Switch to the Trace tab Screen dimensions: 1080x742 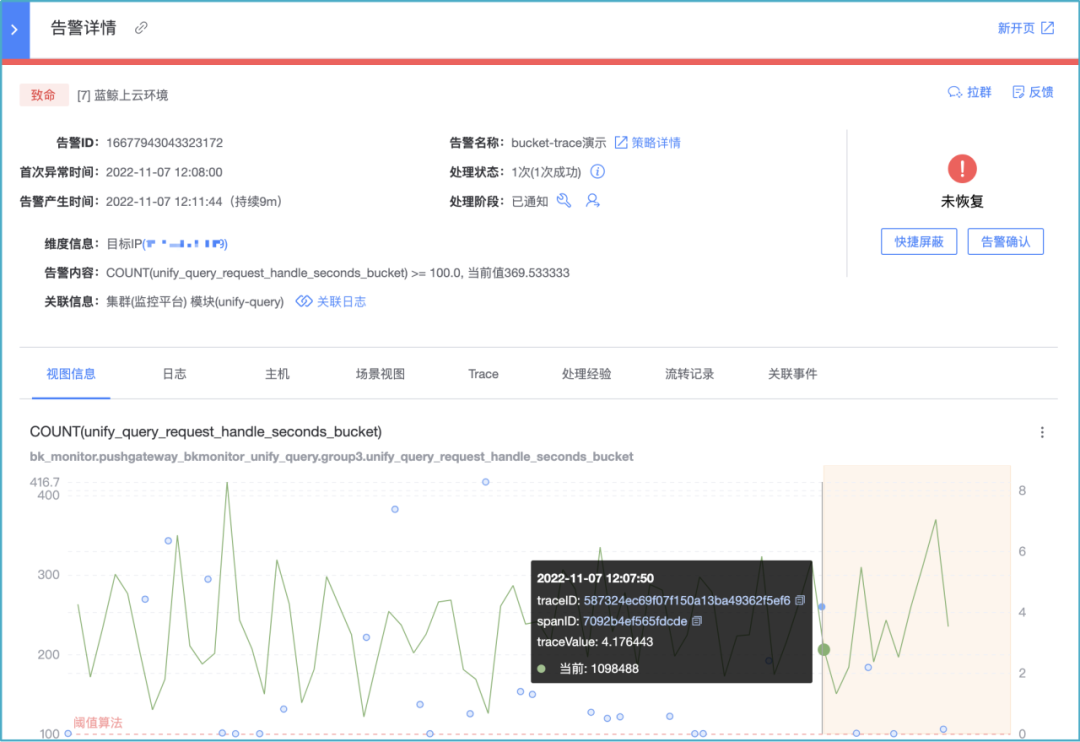point(484,374)
